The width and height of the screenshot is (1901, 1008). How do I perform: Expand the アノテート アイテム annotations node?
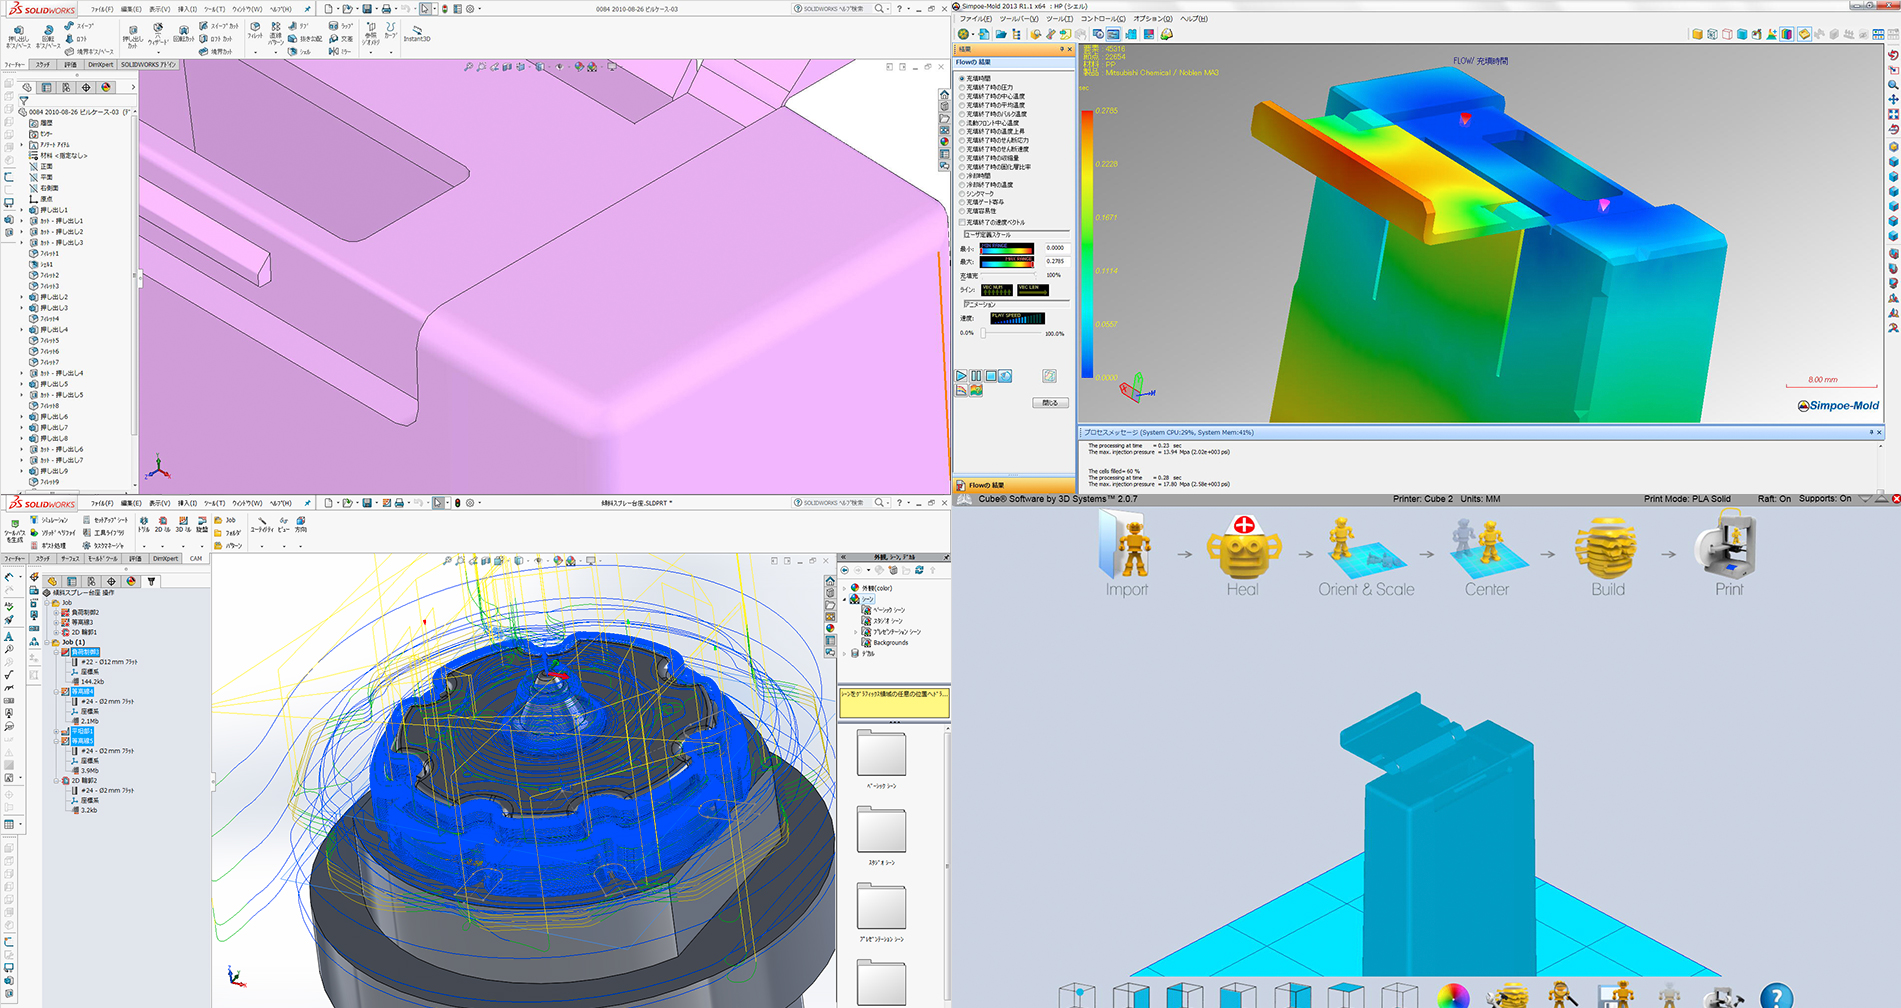(22, 145)
